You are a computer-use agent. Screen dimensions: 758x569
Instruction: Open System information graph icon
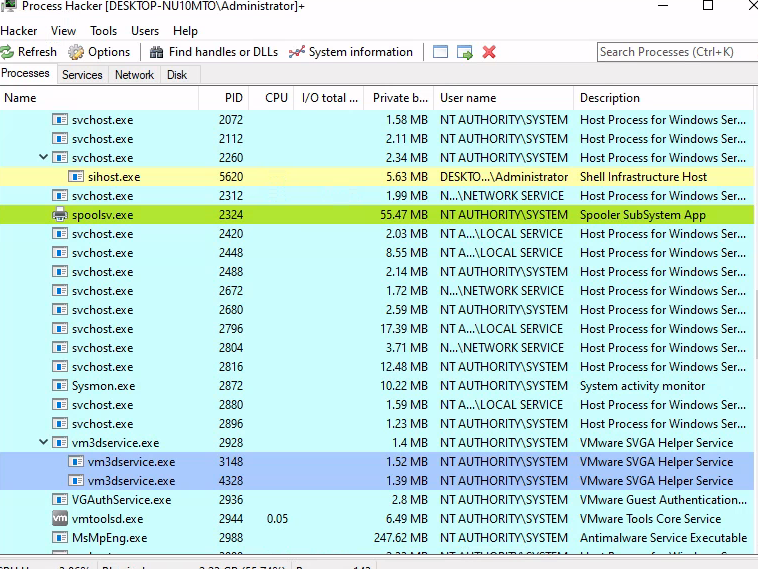click(x=296, y=52)
